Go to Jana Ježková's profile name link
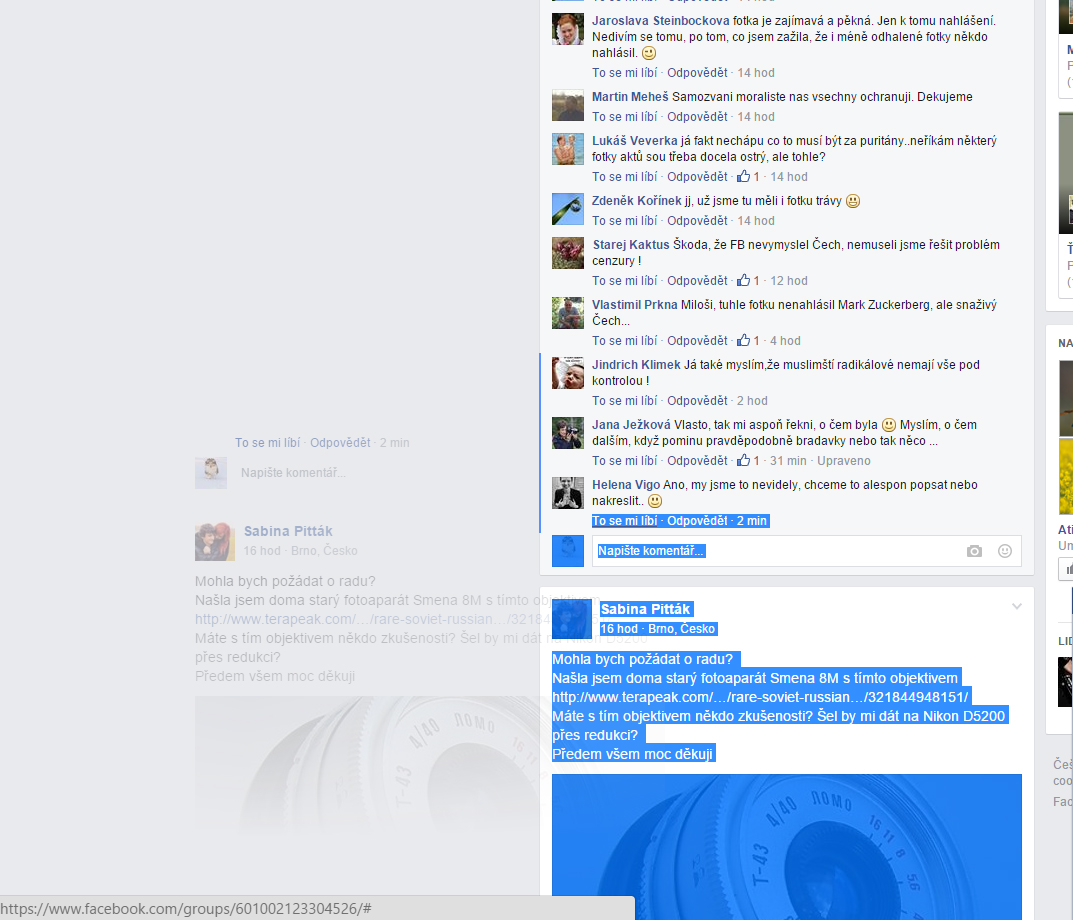 pyautogui.click(x=631, y=425)
